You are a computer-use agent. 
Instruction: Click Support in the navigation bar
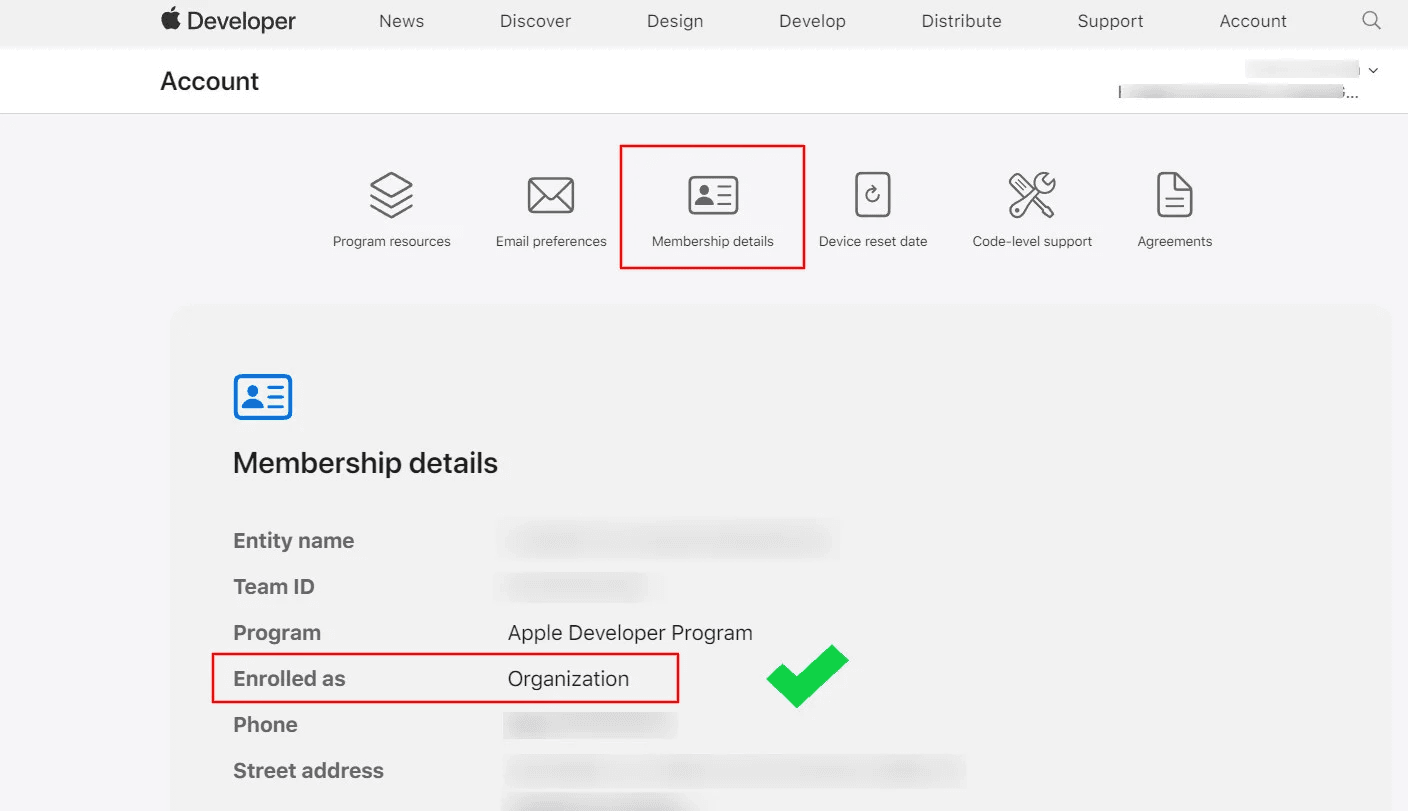1110,21
